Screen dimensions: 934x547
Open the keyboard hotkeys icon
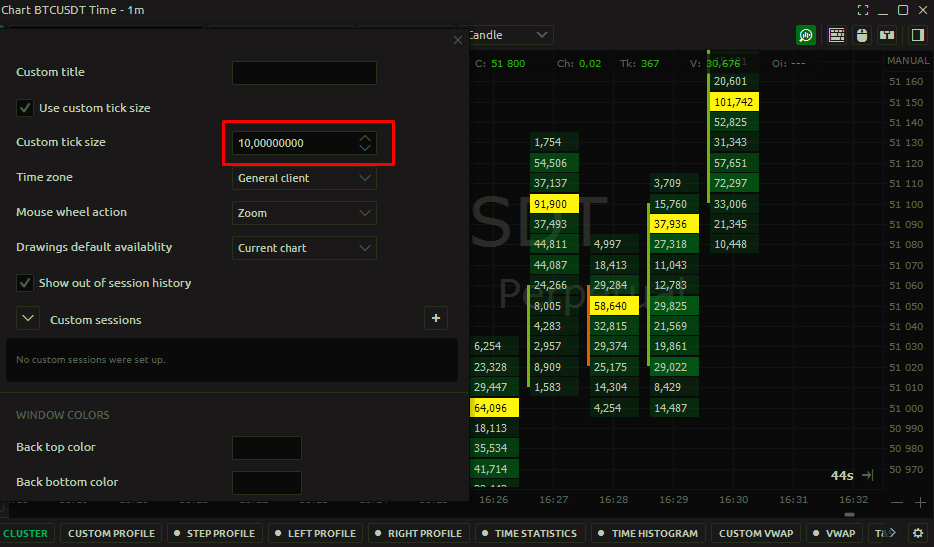coord(837,35)
